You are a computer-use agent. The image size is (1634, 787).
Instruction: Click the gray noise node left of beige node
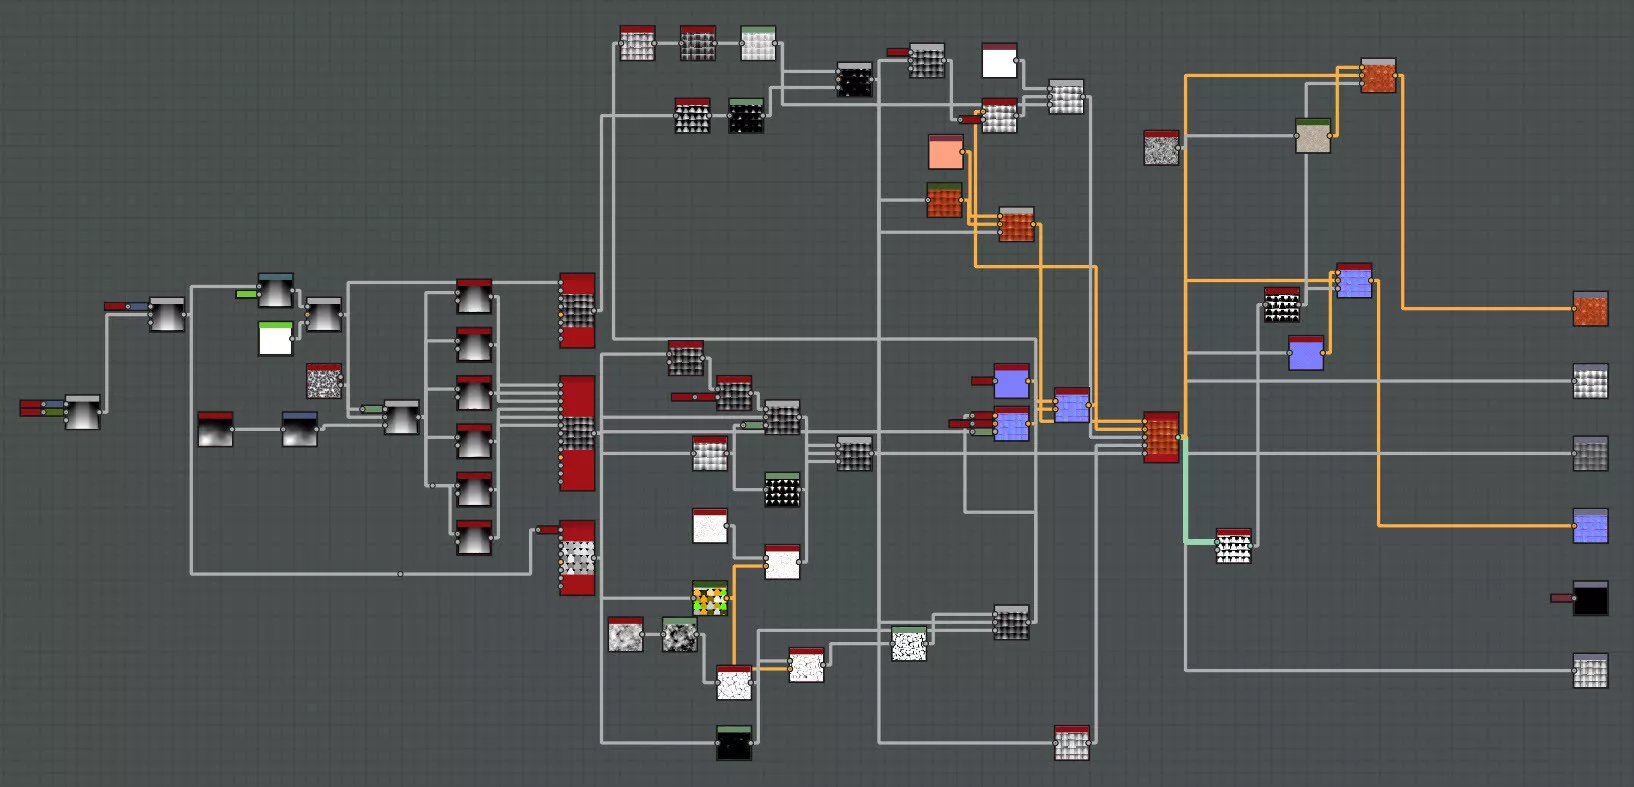tap(1161, 148)
